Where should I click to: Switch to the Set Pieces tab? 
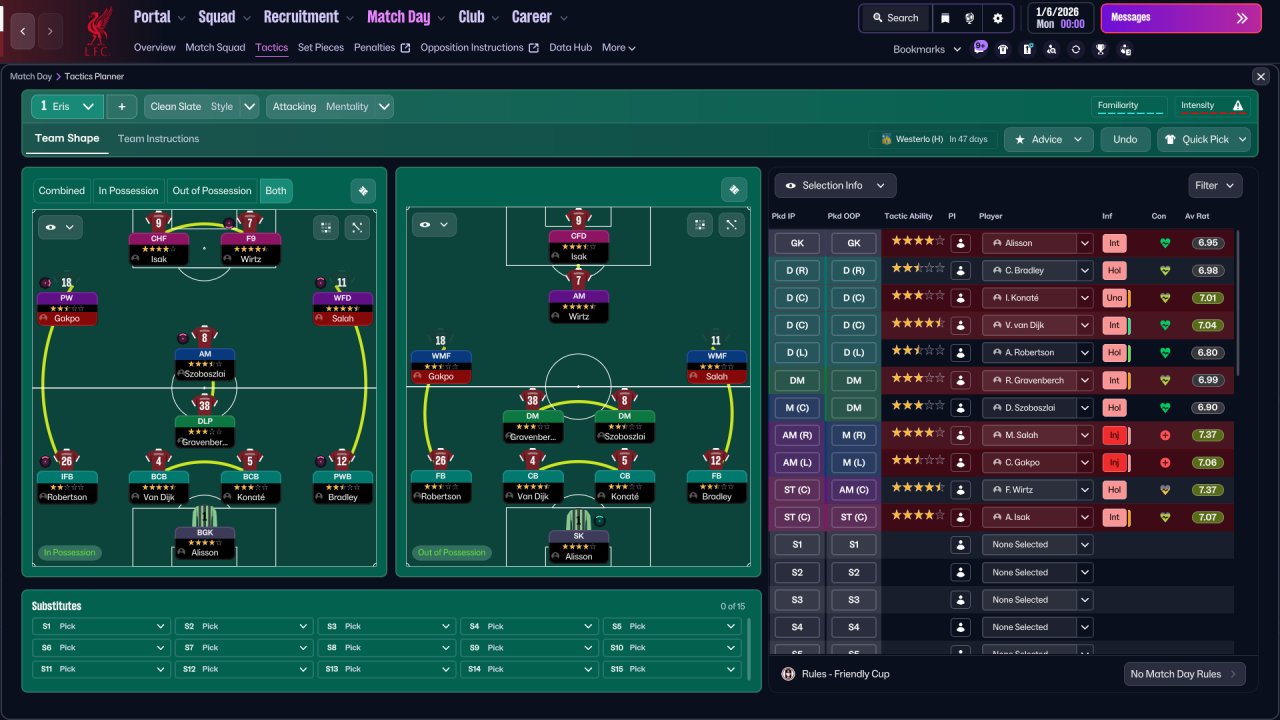click(x=321, y=47)
